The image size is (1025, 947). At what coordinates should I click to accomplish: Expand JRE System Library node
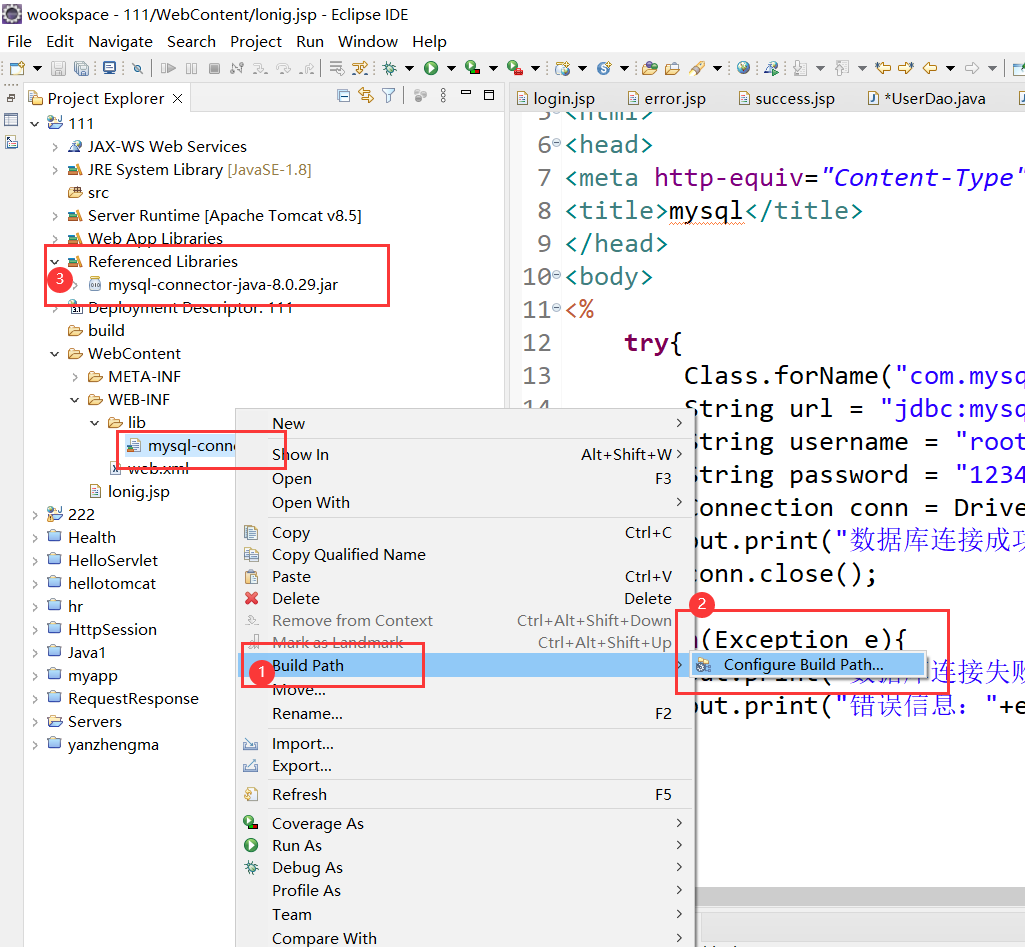pos(55,170)
